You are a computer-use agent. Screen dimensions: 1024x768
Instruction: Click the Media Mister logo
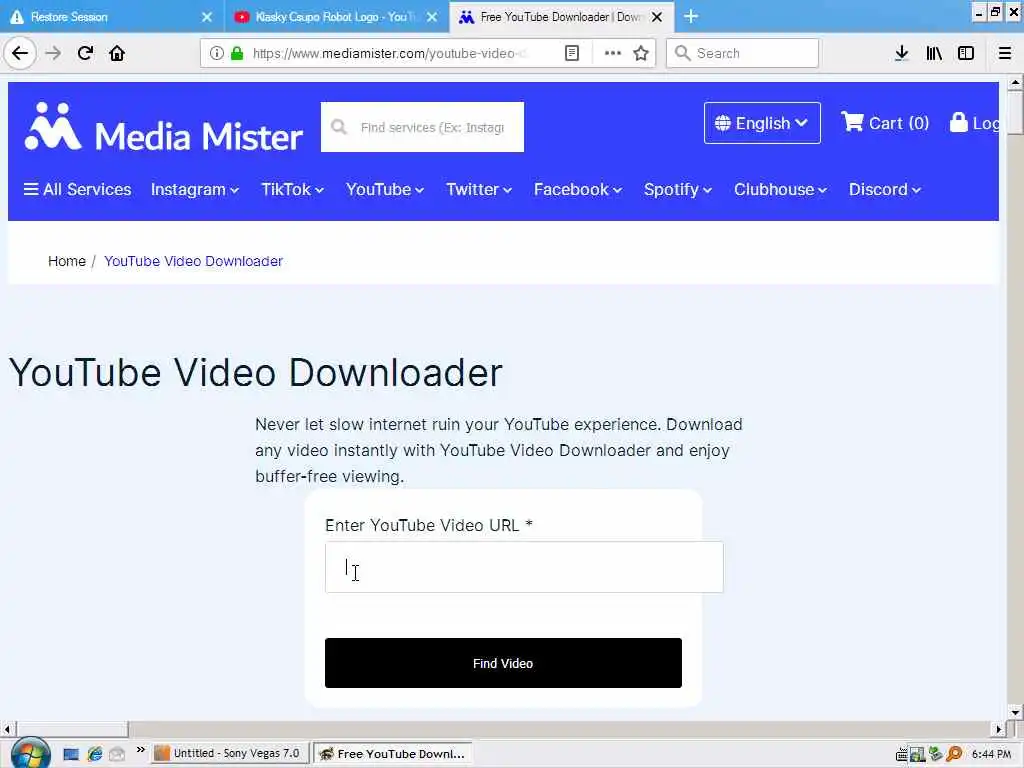[x=164, y=127]
